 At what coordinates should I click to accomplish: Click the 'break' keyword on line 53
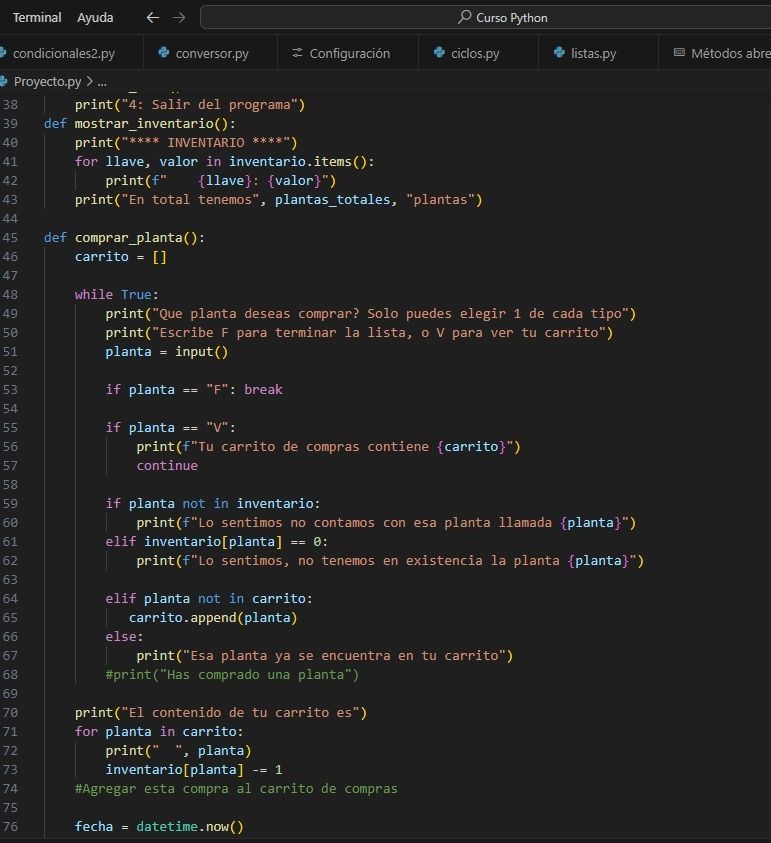coord(263,390)
